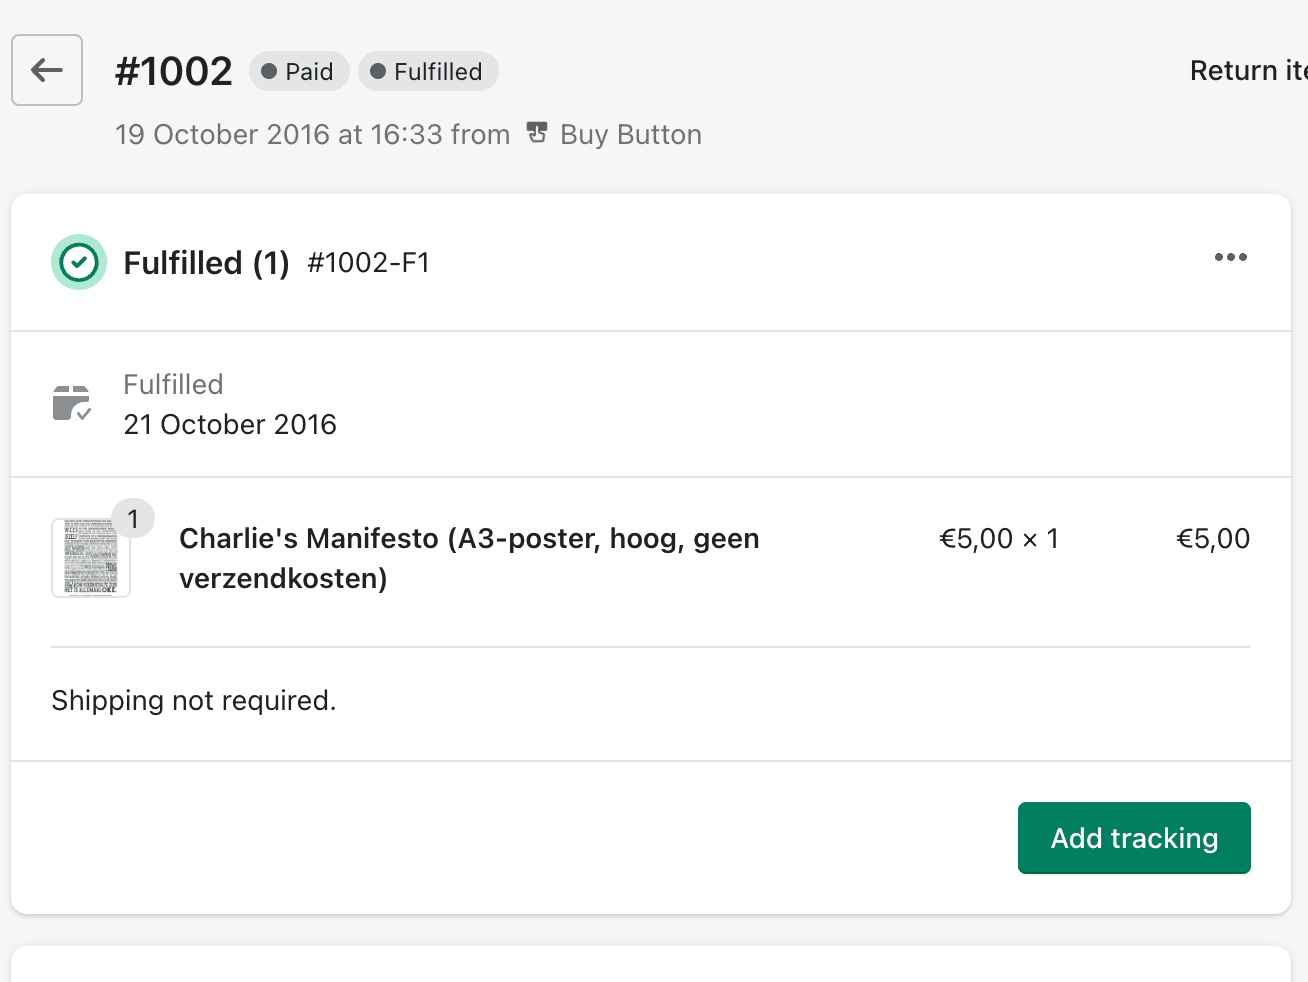The width and height of the screenshot is (1308, 982).
Task: Click the shipment box icon beside Fulfilled date
Action: [x=72, y=403]
